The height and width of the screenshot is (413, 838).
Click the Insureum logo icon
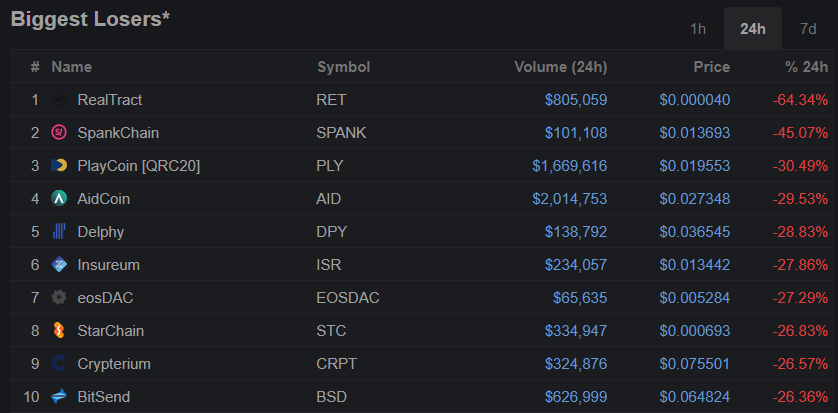click(60, 265)
